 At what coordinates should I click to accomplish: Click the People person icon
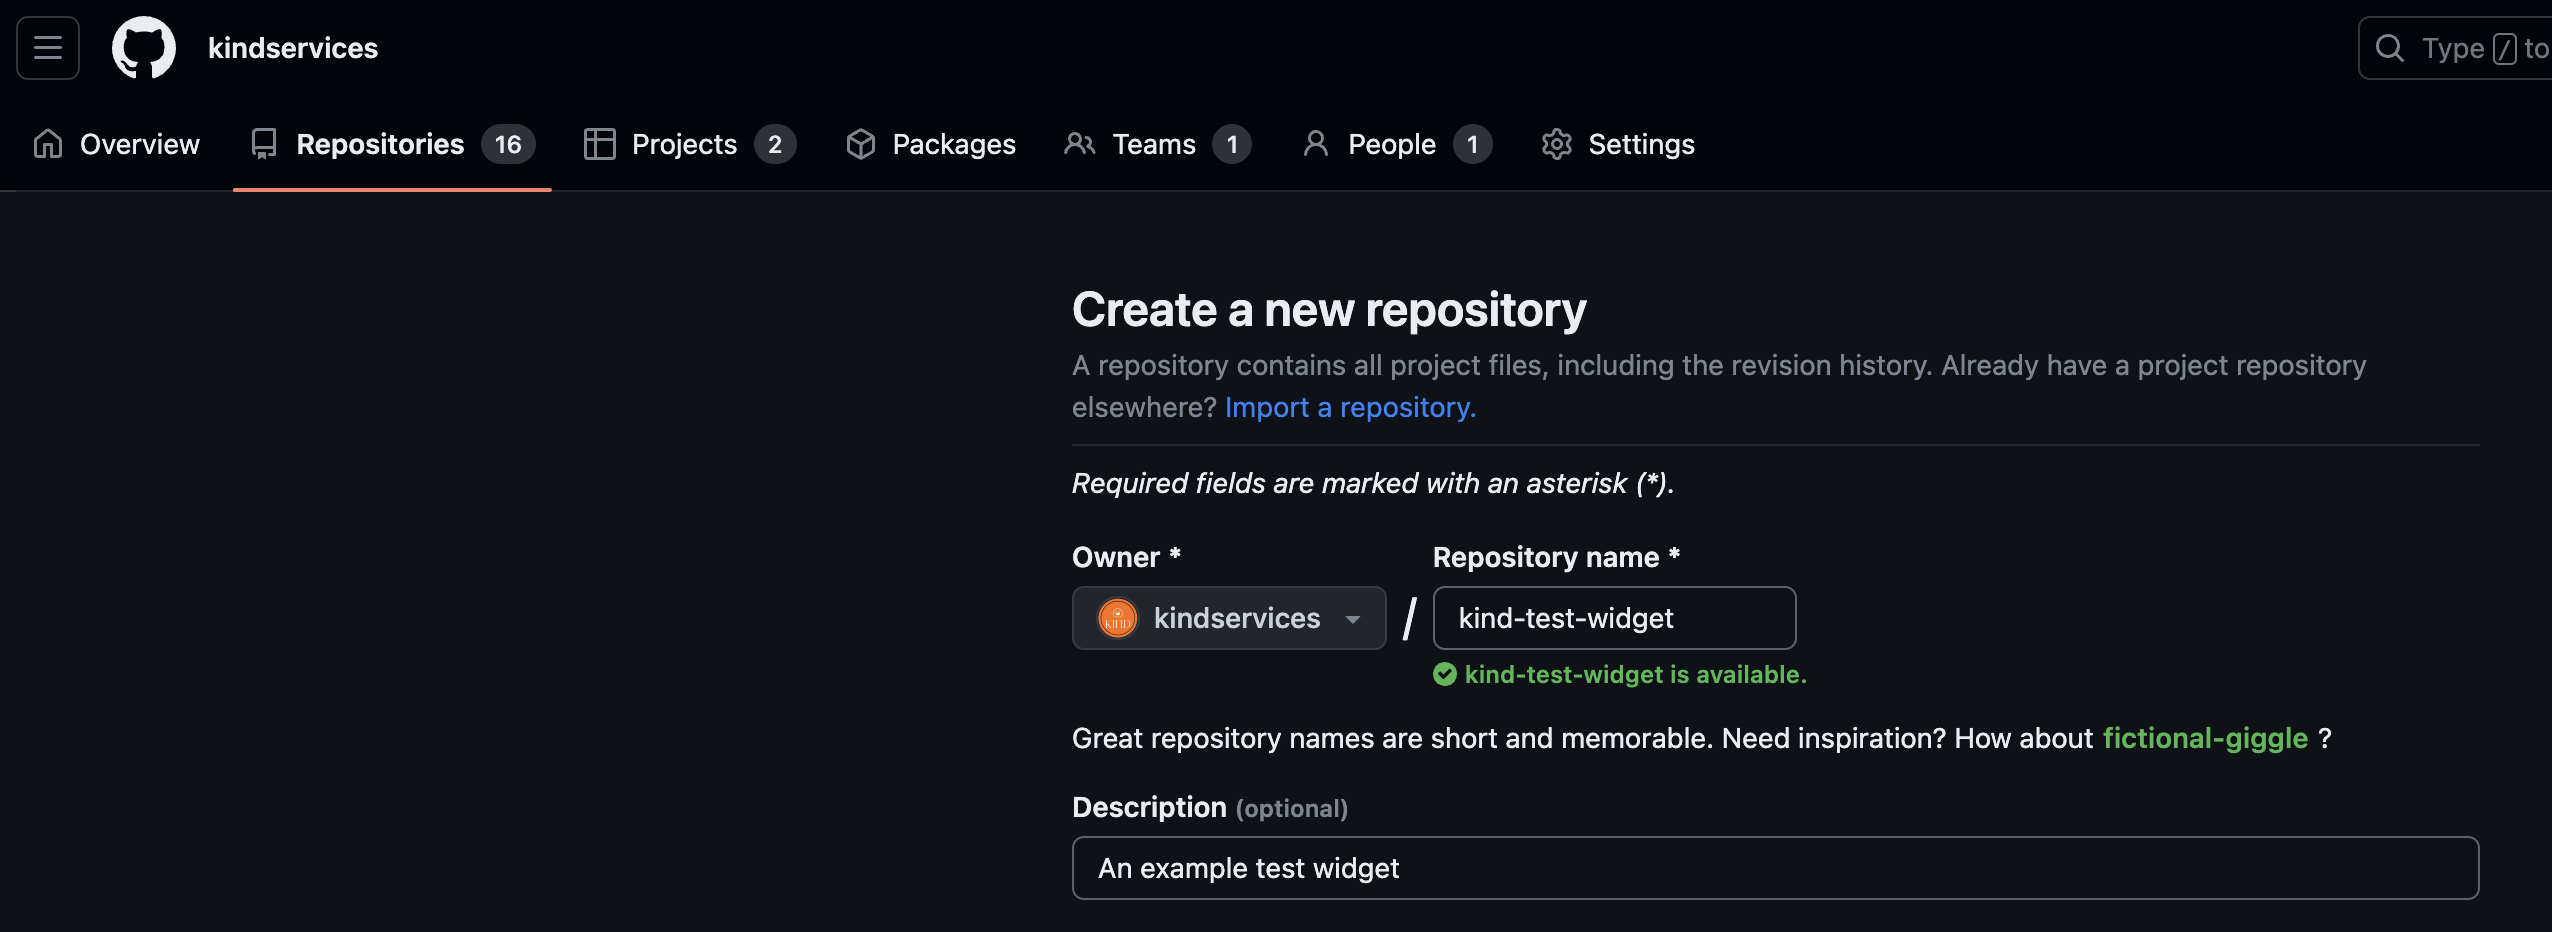tap(1316, 144)
